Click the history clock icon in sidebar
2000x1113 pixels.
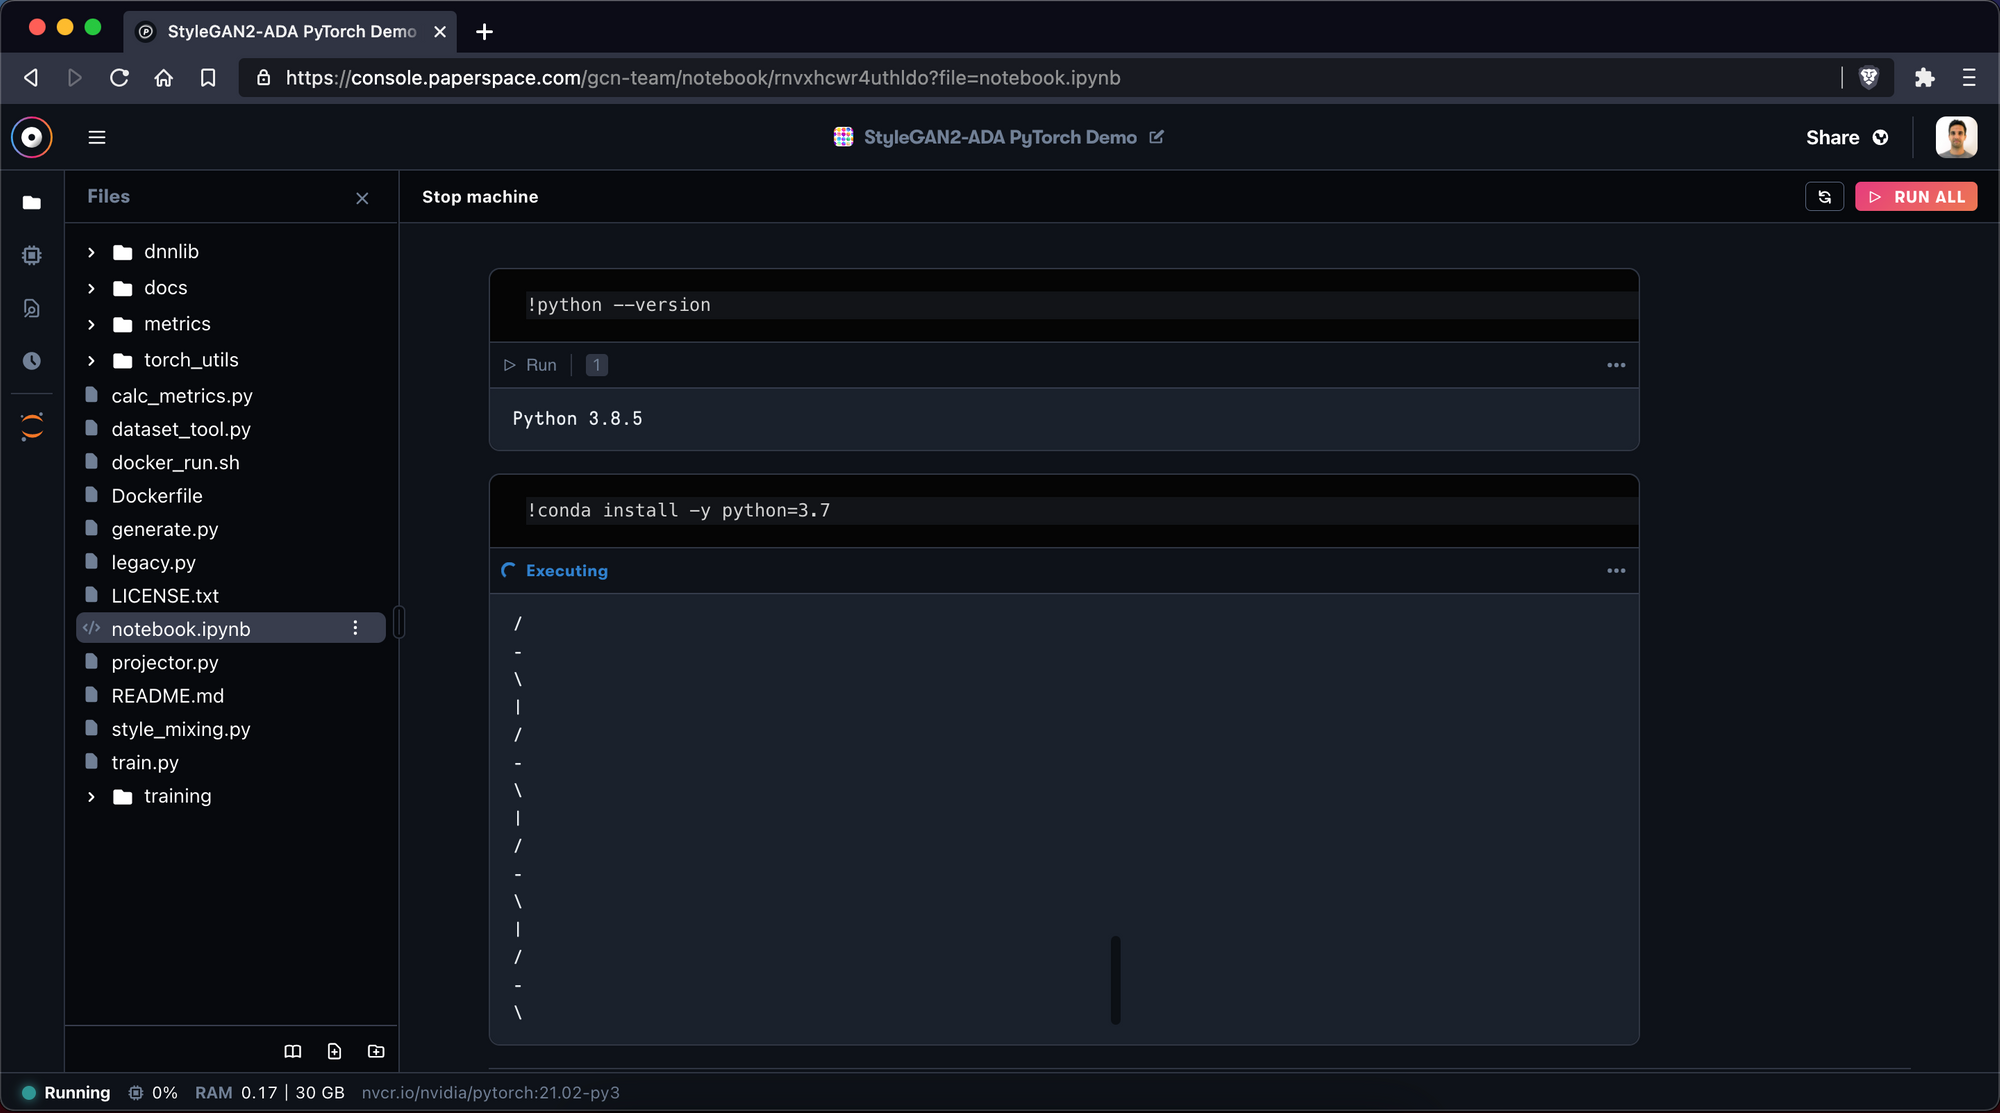32,361
